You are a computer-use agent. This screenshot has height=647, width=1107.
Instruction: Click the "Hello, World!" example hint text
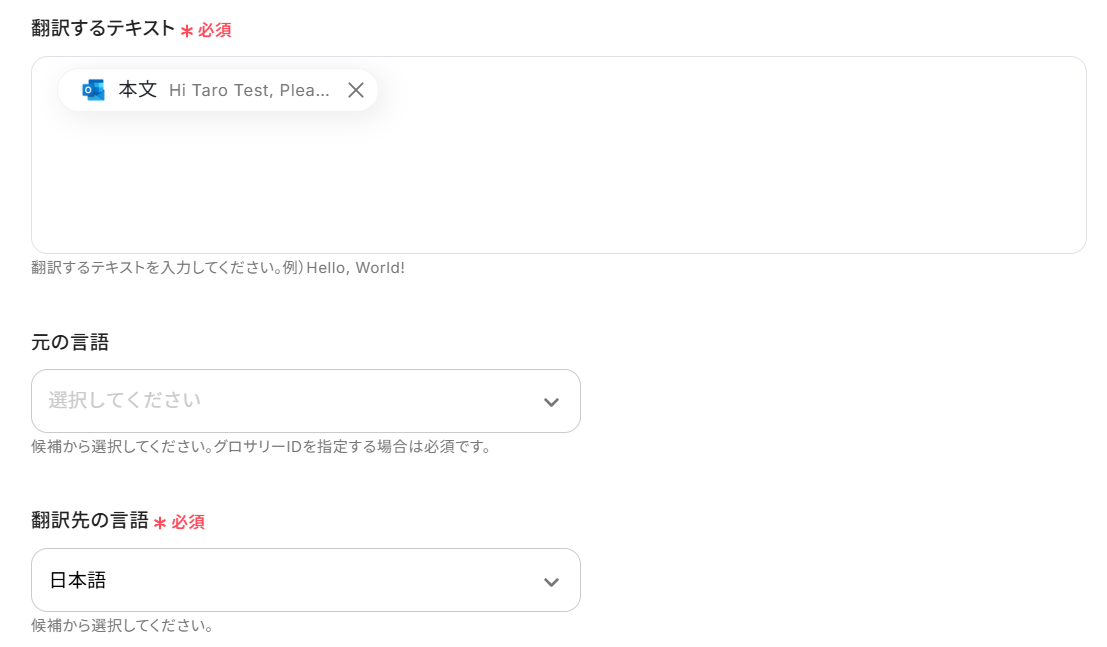tap(355, 268)
